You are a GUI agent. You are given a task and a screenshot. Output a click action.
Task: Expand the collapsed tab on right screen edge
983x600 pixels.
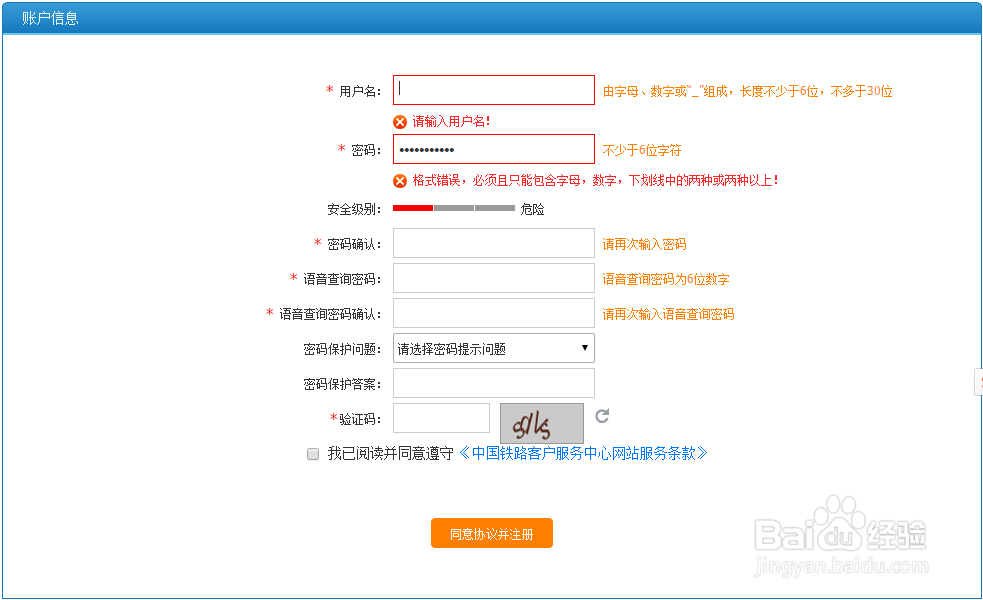(978, 382)
